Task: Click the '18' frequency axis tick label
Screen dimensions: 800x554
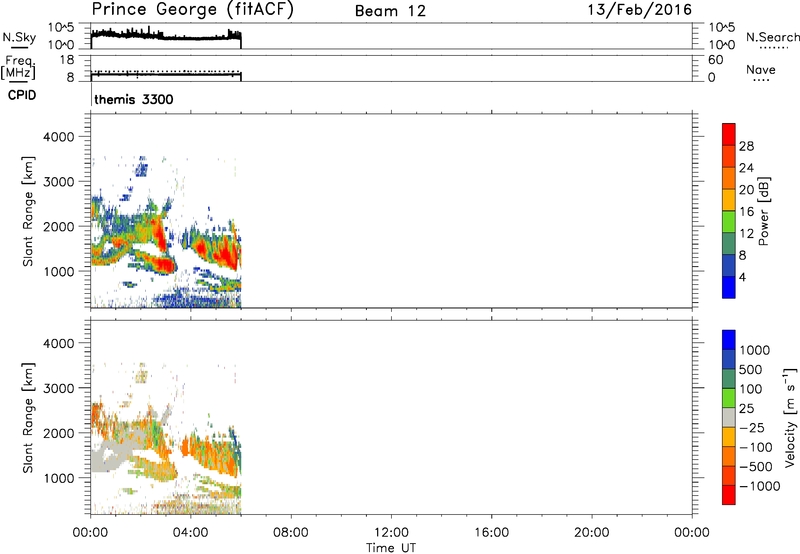Action: 67,60
